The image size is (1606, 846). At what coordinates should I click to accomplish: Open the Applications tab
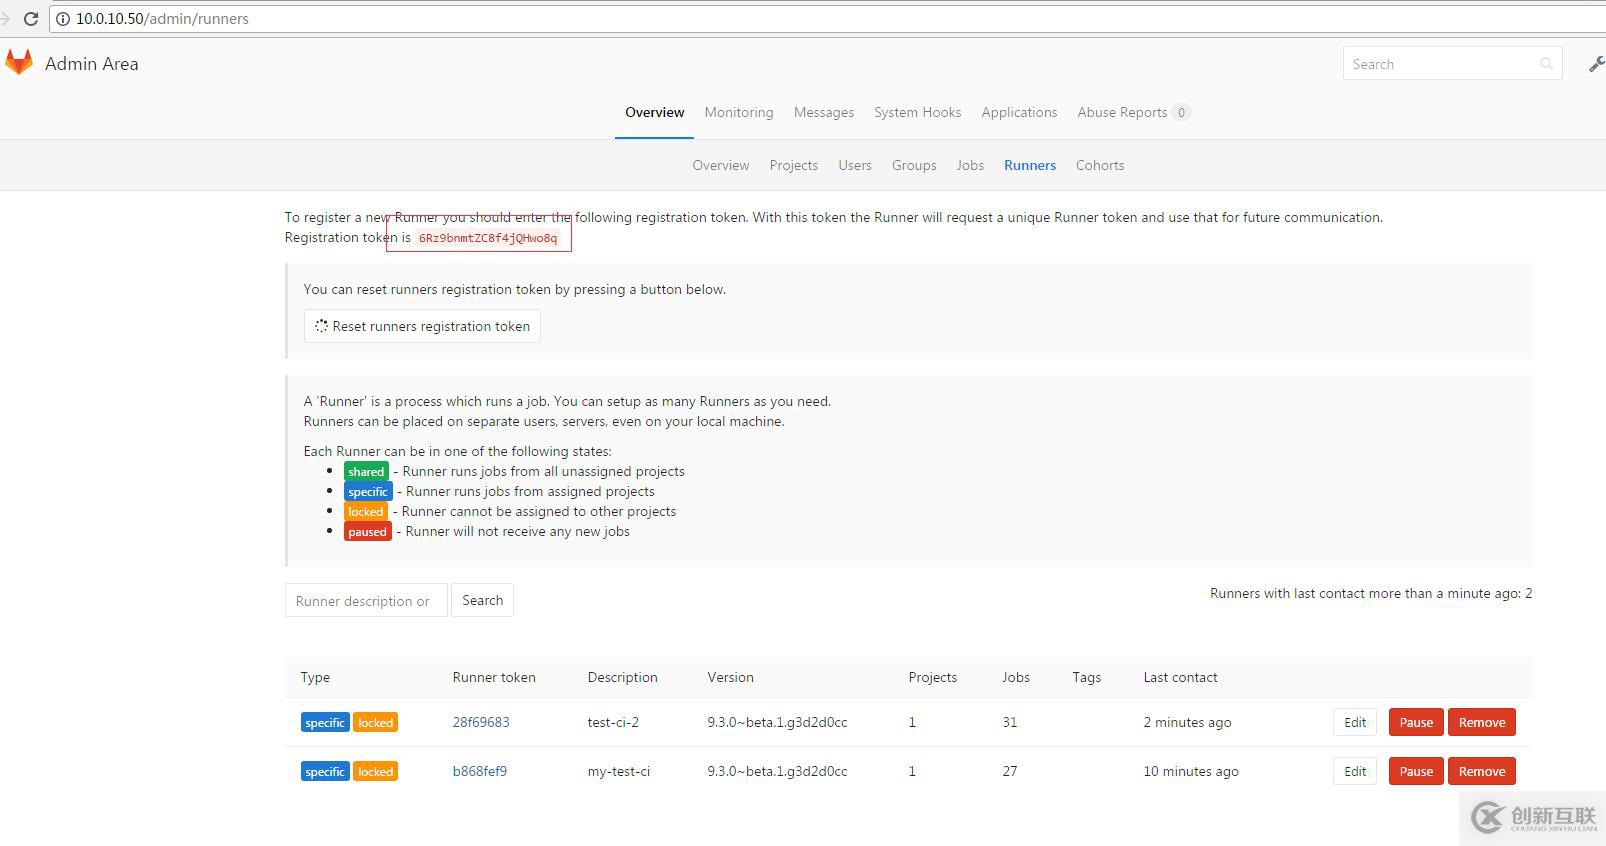(1019, 112)
